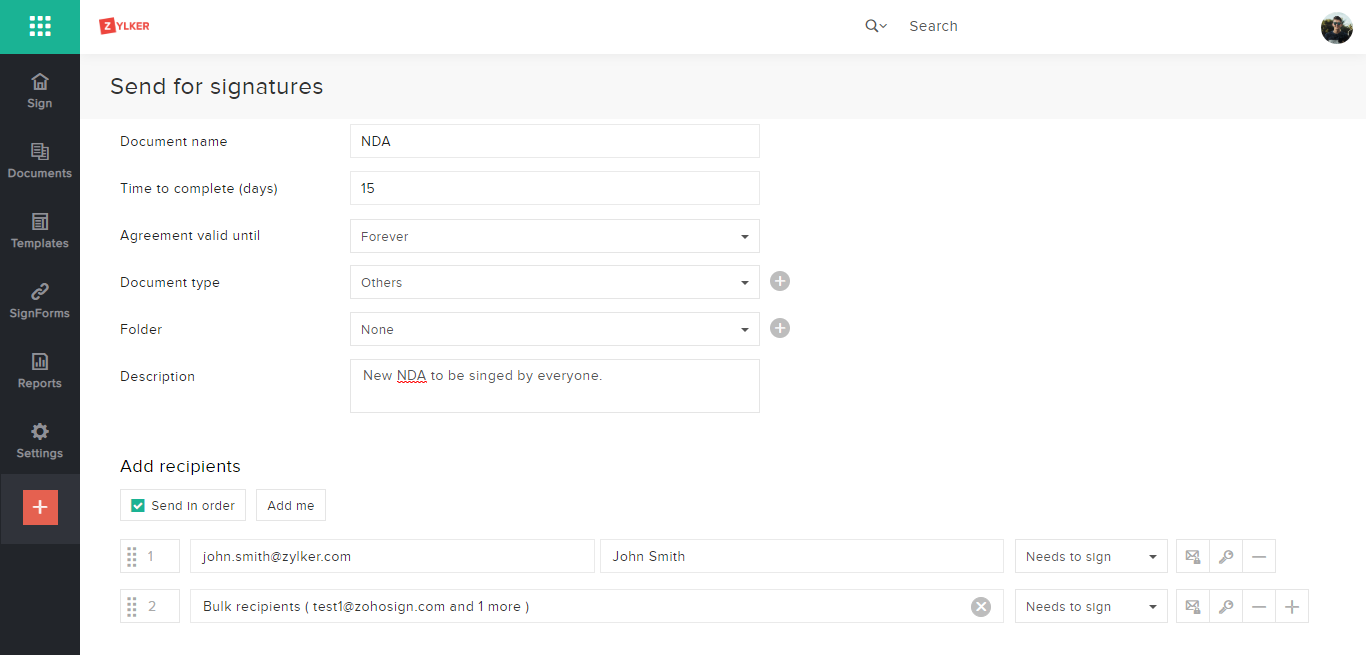This screenshot has width=1366, height=655.
Task: Clear the bulk recipients entry
Action: tap(981, 607)
